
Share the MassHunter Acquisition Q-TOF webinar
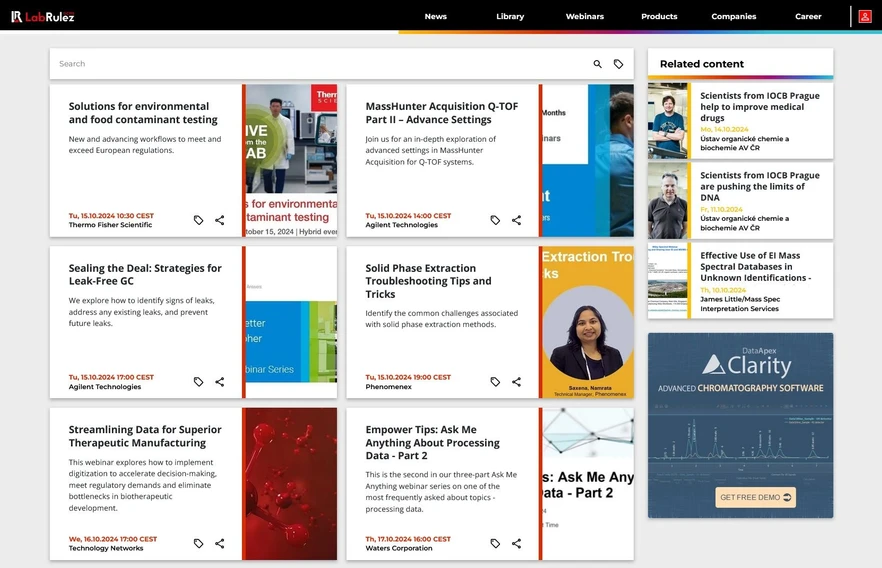coord(516,220)
